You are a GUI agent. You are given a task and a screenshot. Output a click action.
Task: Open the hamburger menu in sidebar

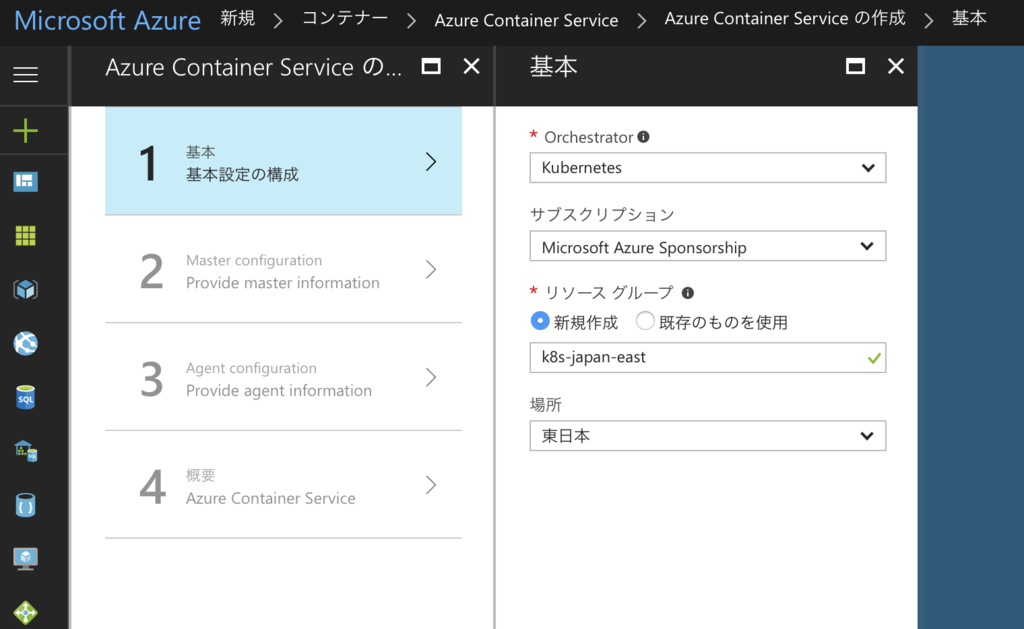click(25, 75)
